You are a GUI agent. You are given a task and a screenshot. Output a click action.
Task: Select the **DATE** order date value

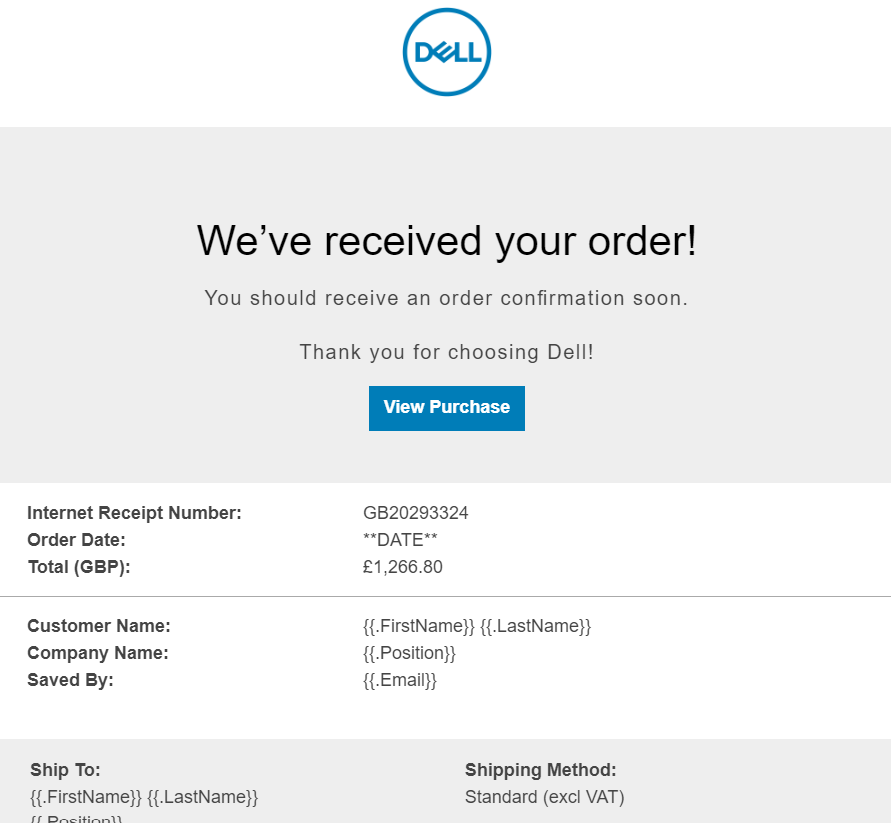400,539
